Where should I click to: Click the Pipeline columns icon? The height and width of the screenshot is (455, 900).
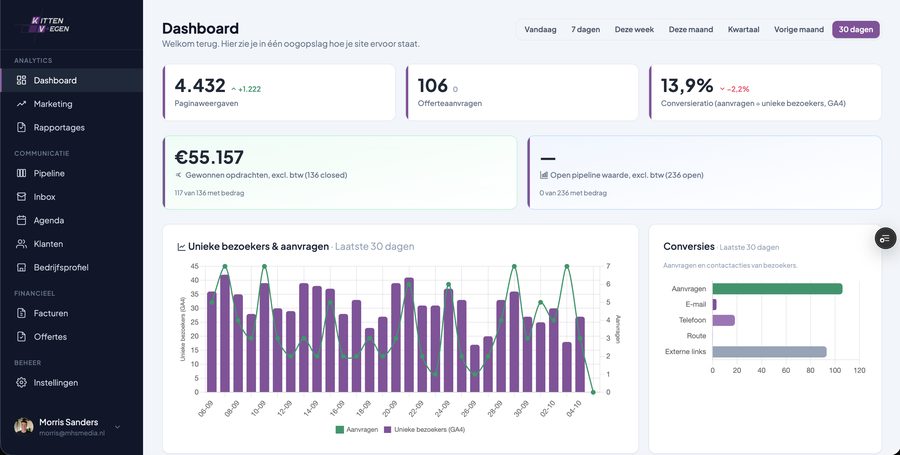point(21,173)
